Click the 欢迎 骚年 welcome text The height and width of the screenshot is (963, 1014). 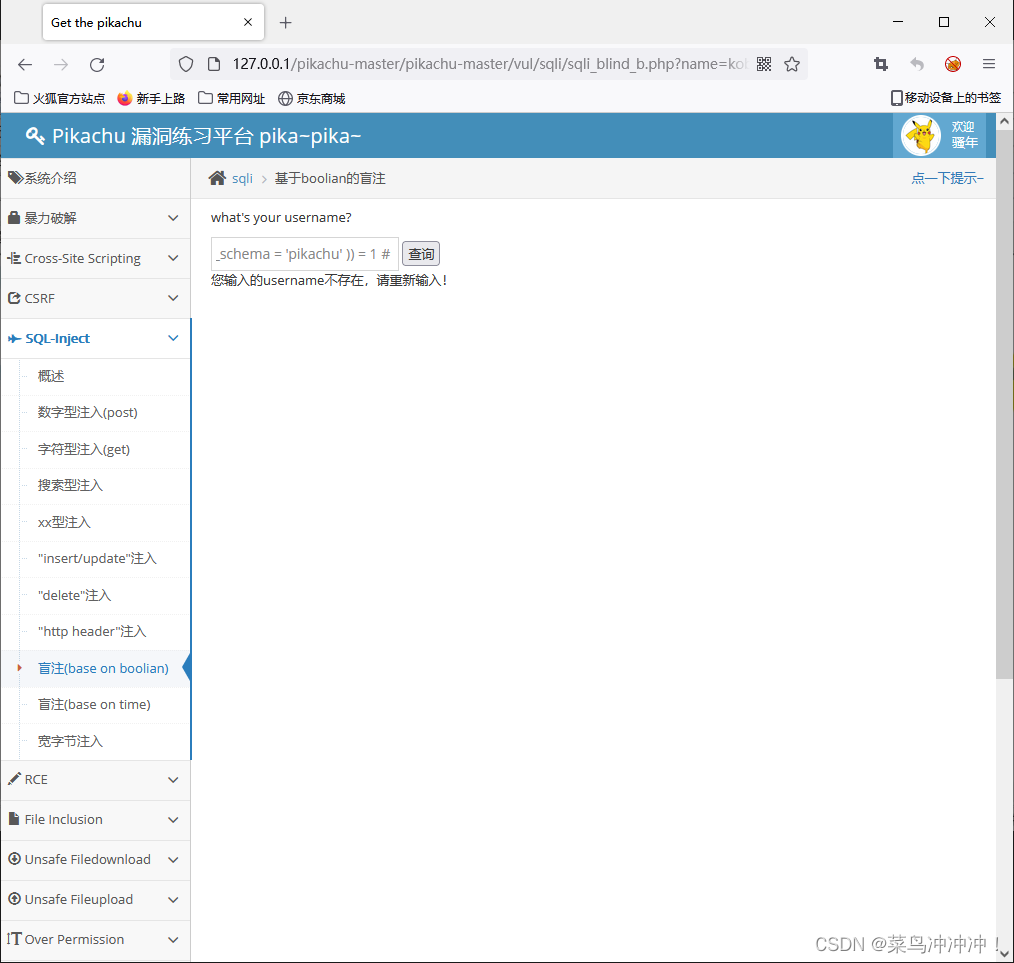tap(964, 135)
